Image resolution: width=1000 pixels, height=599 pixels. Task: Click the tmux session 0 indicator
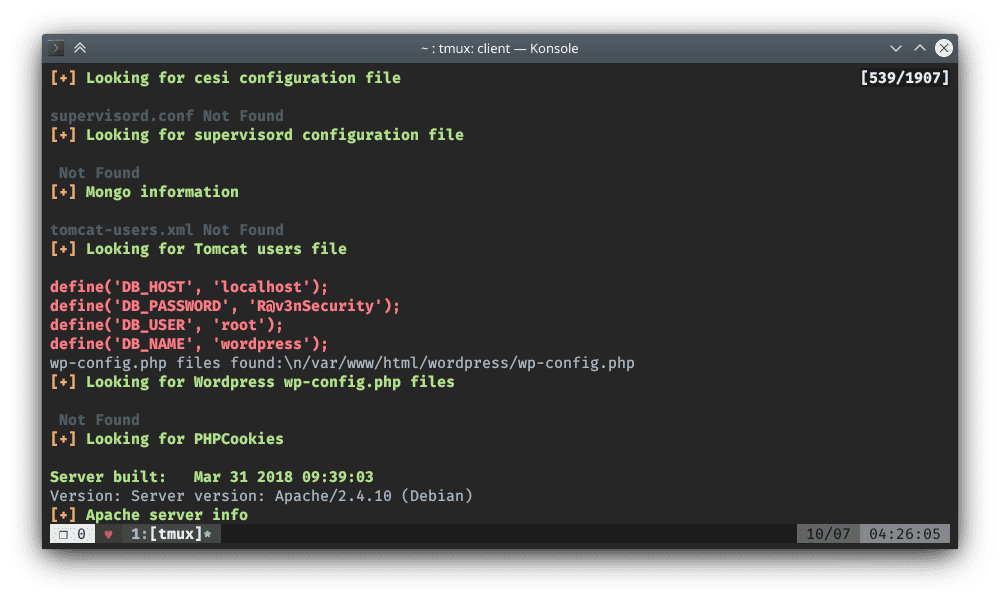[72, 534]
